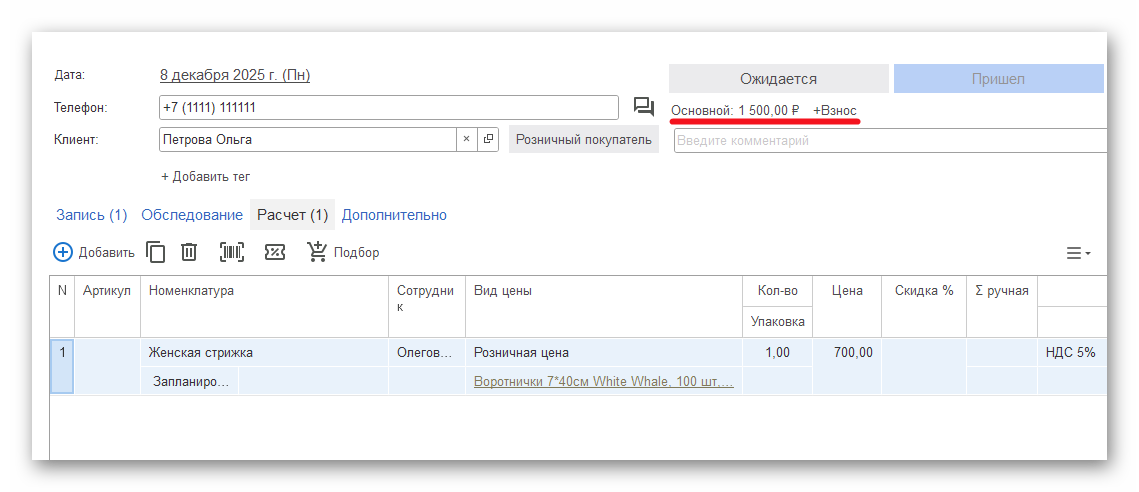Click the Добавить plus icon in toolbar

63,252
